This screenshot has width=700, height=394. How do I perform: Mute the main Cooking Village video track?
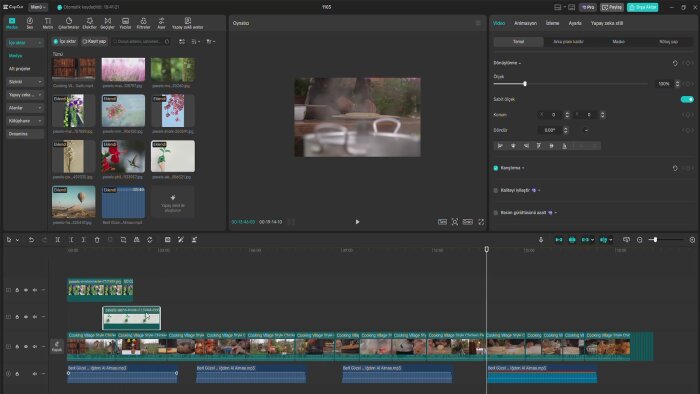pos(35,346)
